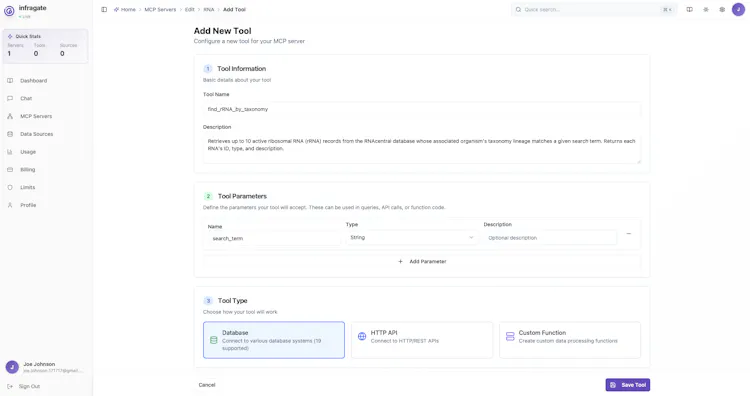Open the String type dropdown
The image size is (750, 396).
click(411, 238)
